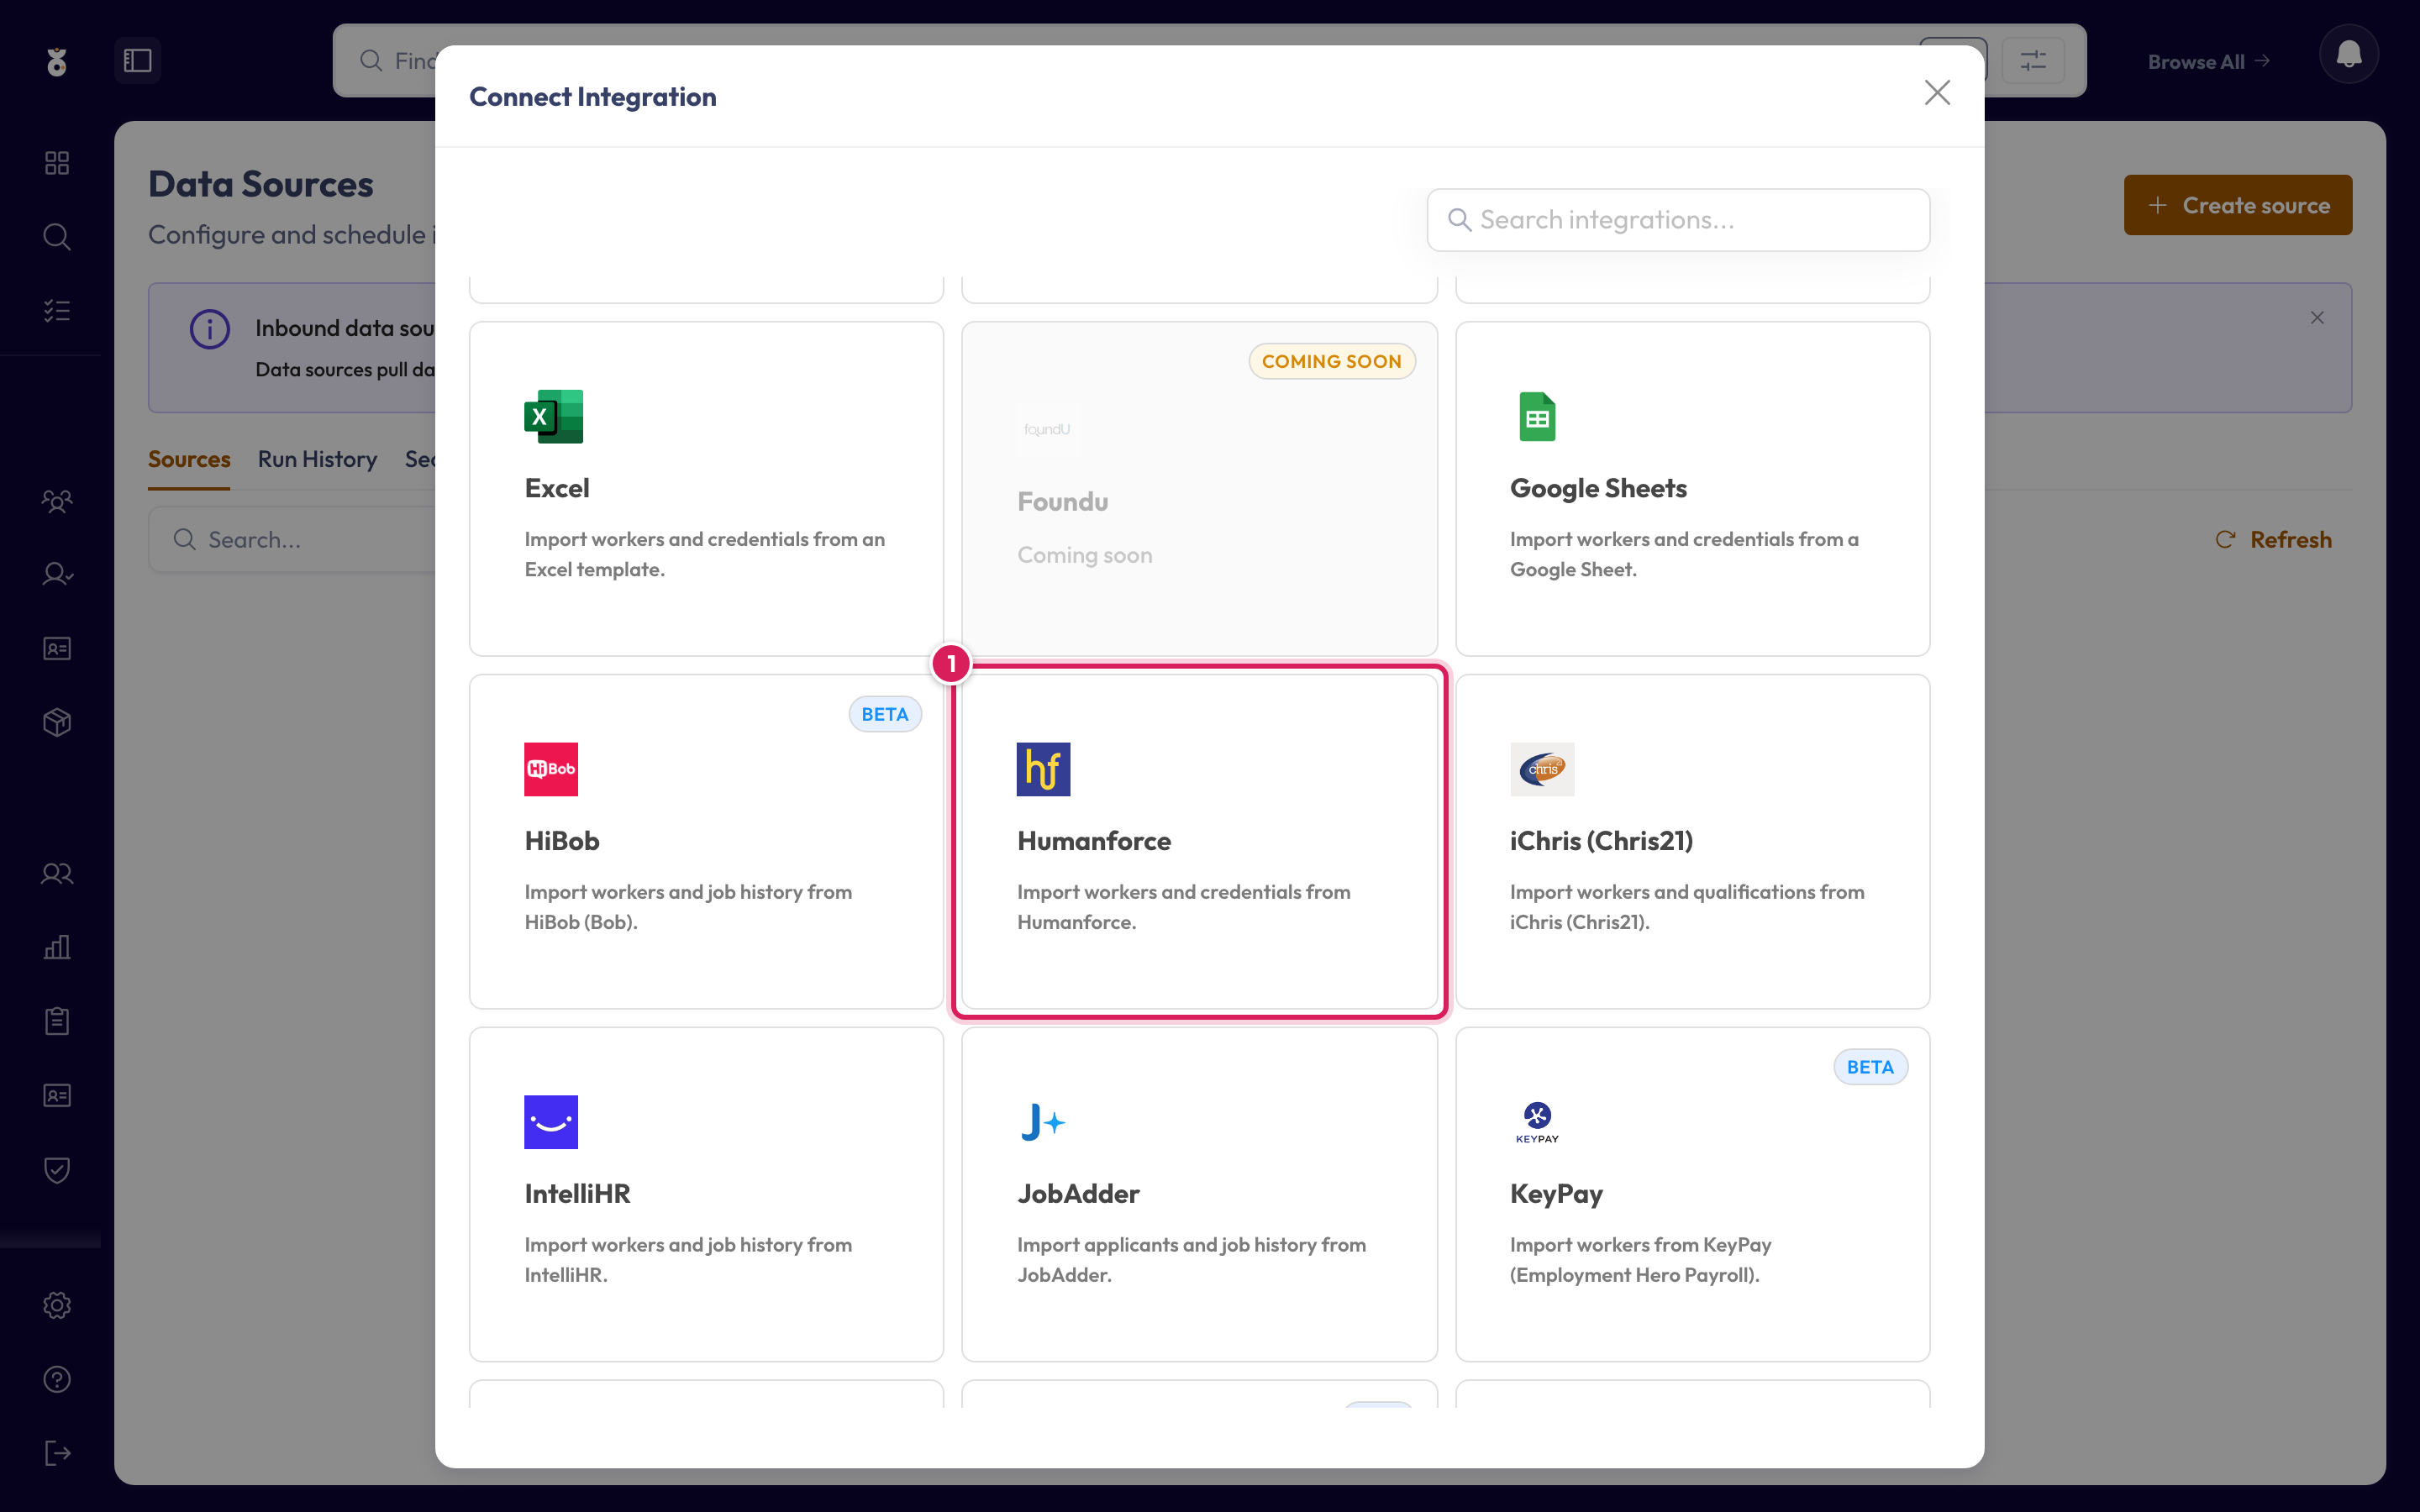2420x1512 pixels.
Task: Focus the Search integrations field
Action: (1678, 220)
